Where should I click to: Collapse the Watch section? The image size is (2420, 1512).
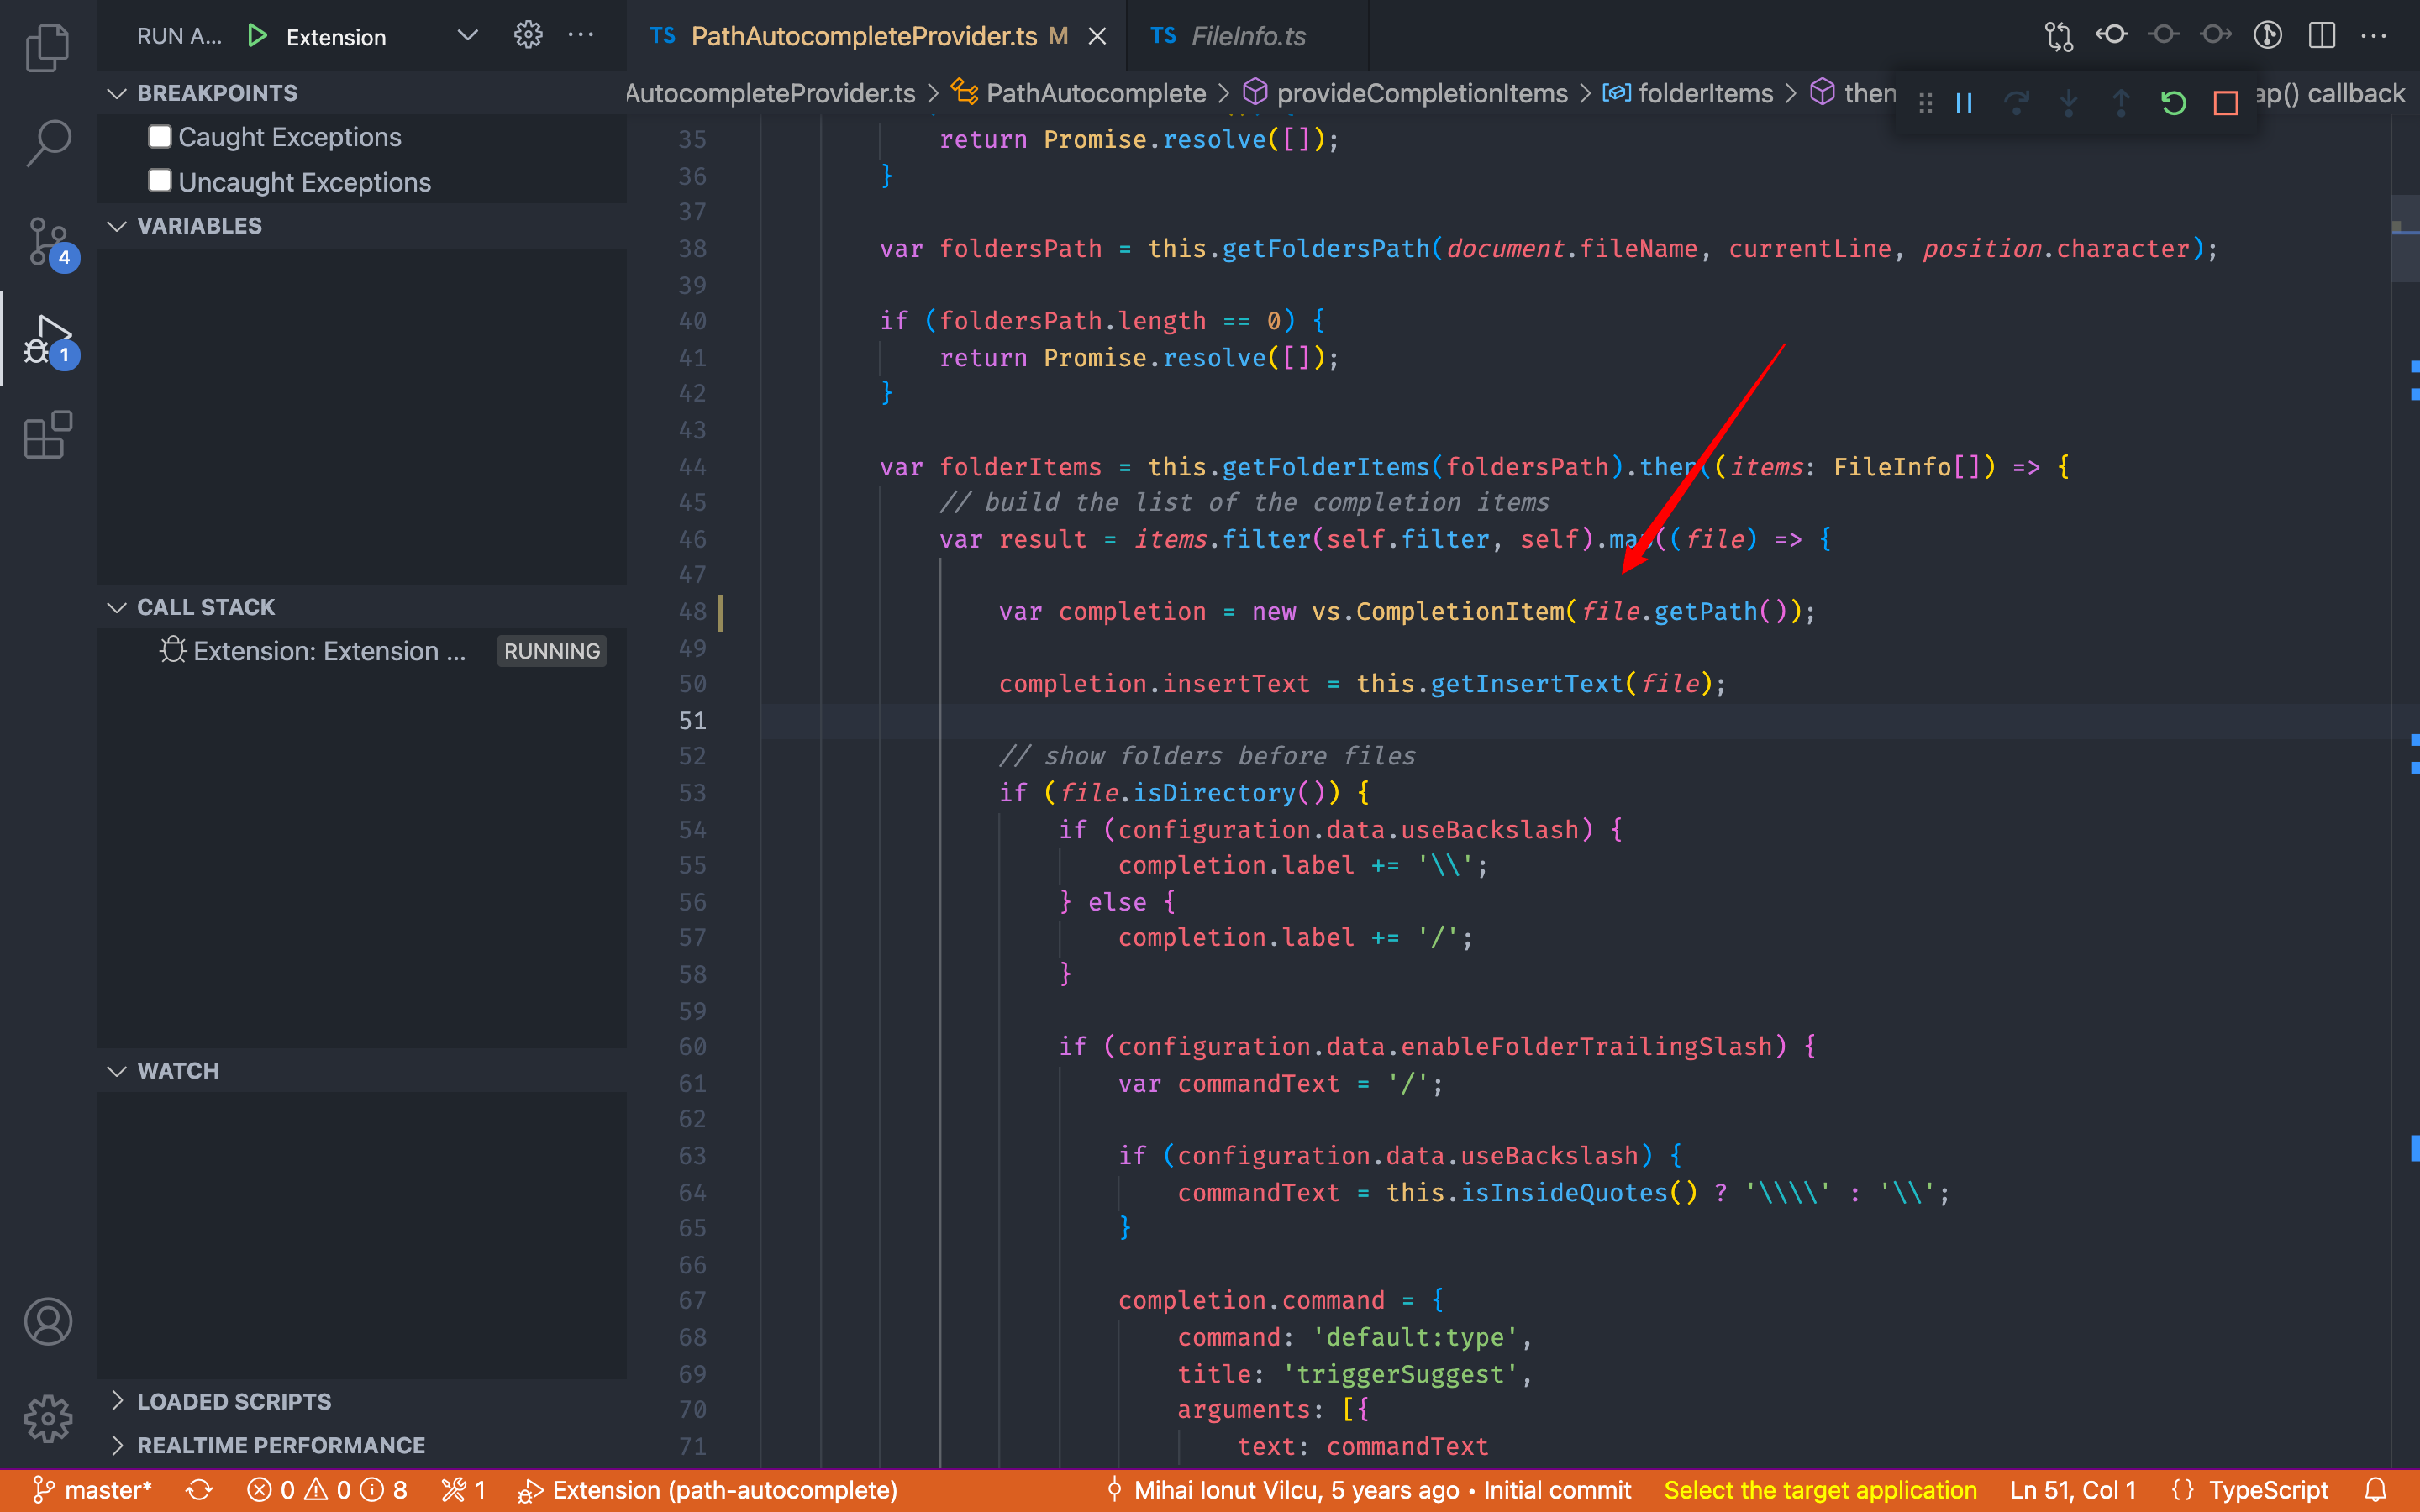177,1070
